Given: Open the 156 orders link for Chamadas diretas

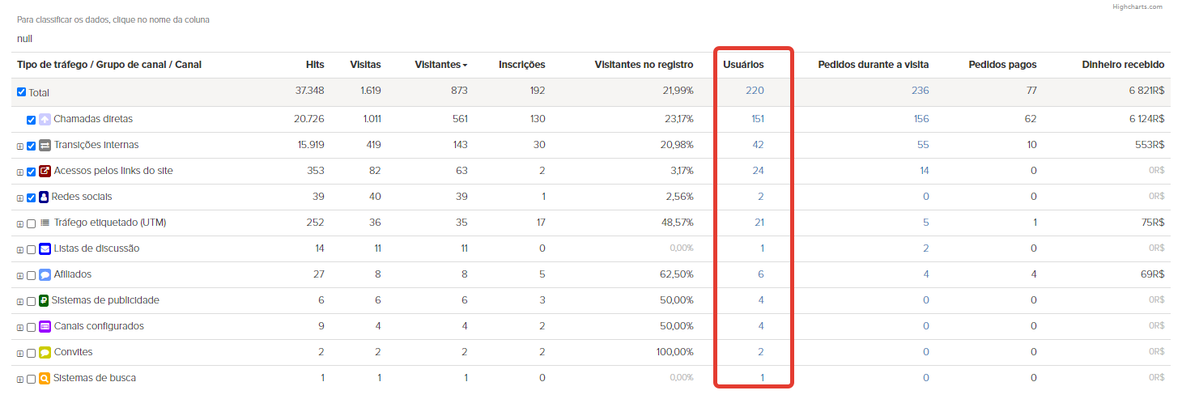Looking at the screenshot, I should click(921, 118).
